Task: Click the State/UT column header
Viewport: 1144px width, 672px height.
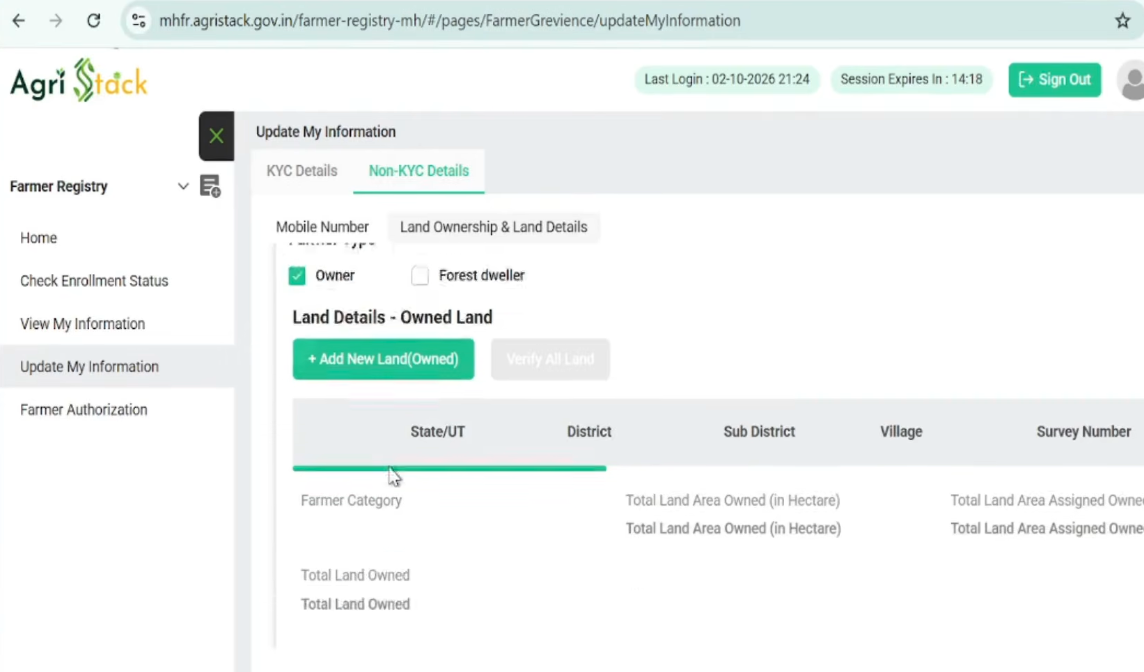Action: pos(438,432)
